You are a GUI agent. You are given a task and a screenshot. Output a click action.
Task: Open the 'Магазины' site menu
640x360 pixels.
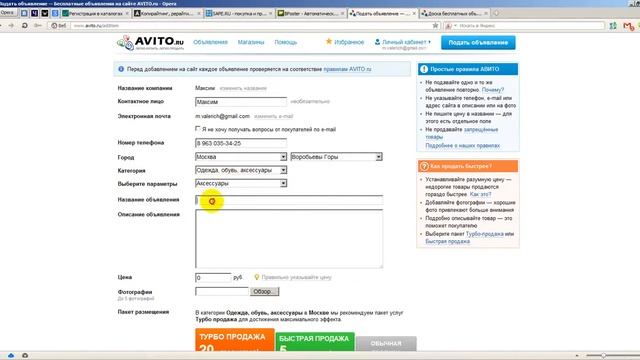pyautogui.click(x=251, y=42)
